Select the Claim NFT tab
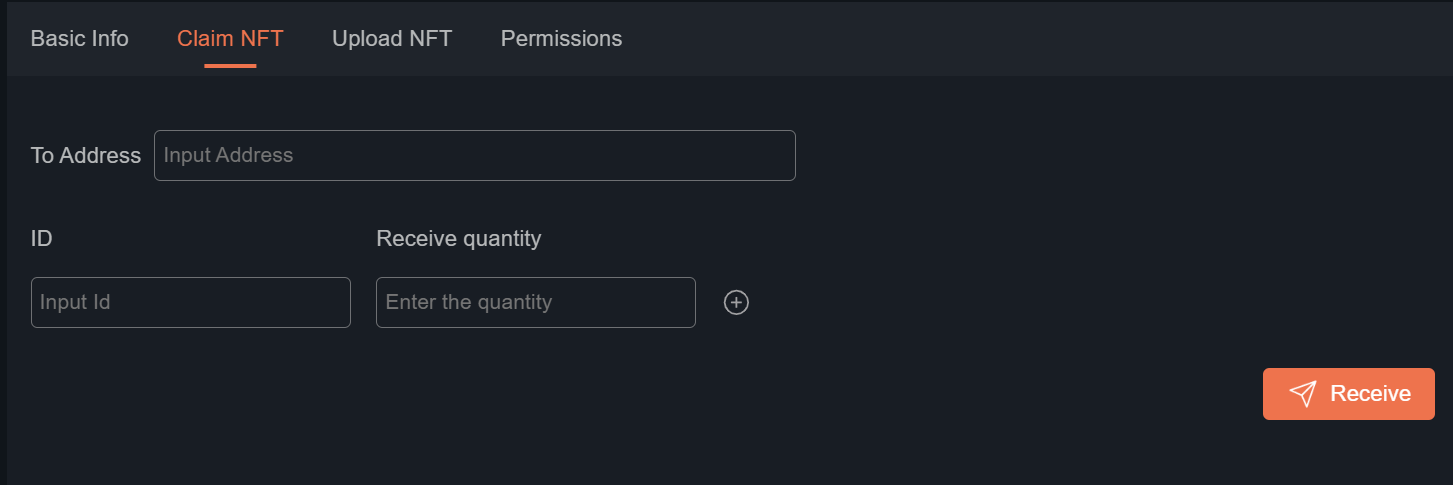 click(x=230, y=39)
